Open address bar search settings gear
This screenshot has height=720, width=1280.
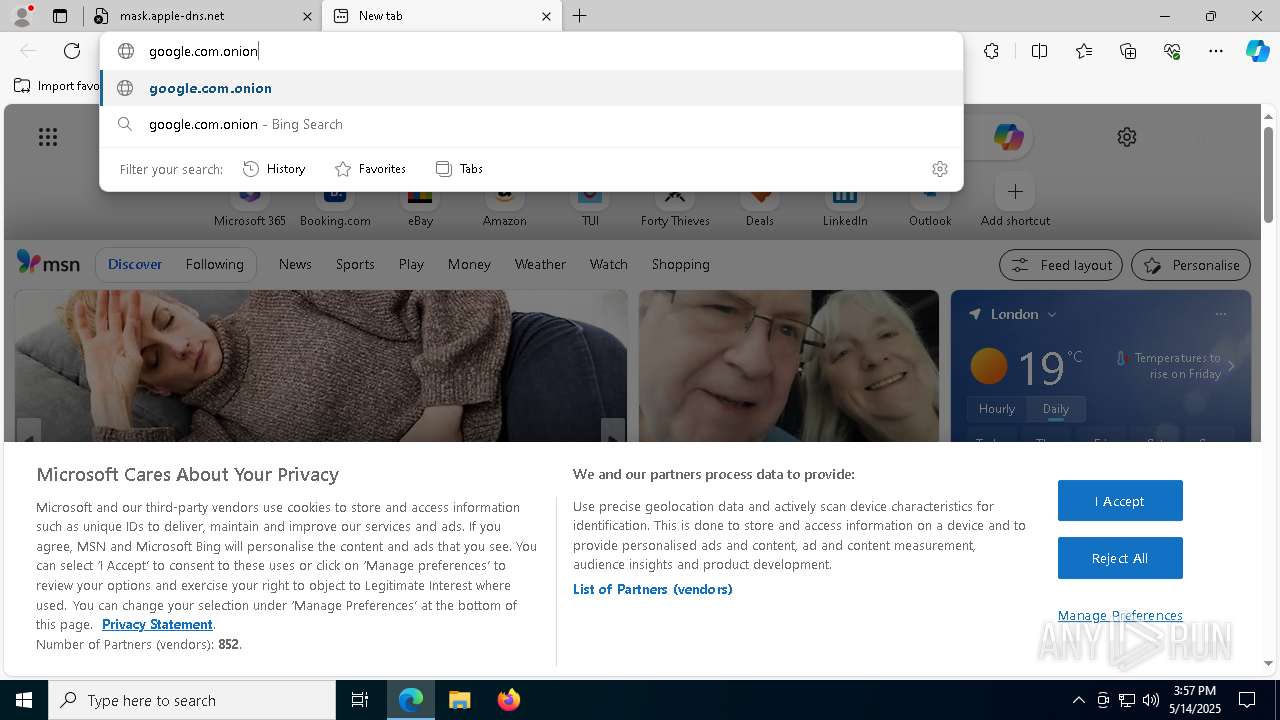[x=939, y=169]
